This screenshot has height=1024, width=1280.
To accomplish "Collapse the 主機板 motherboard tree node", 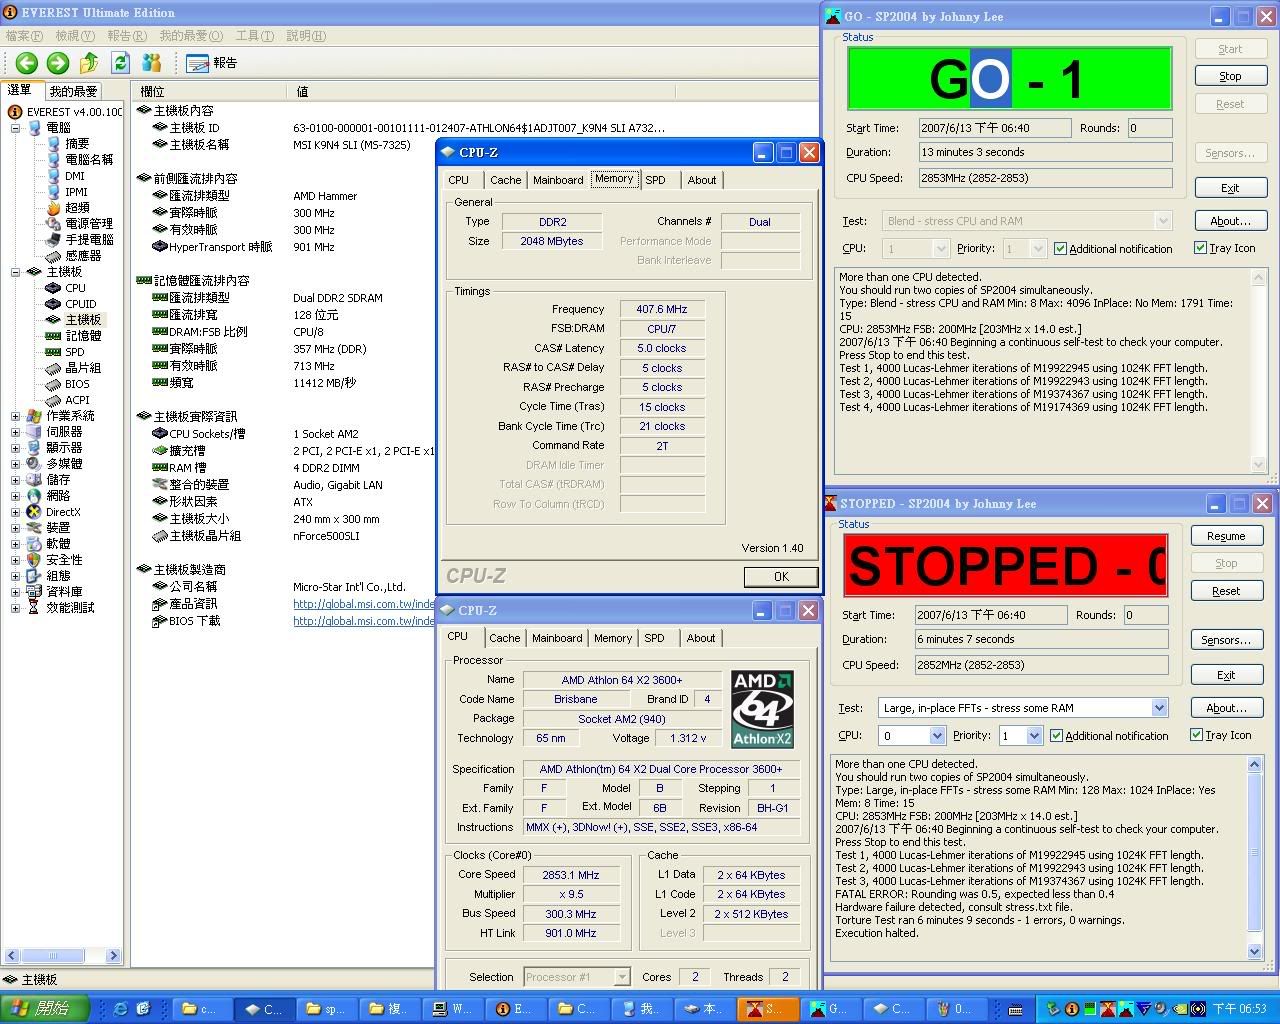I will tap(15, 272).
